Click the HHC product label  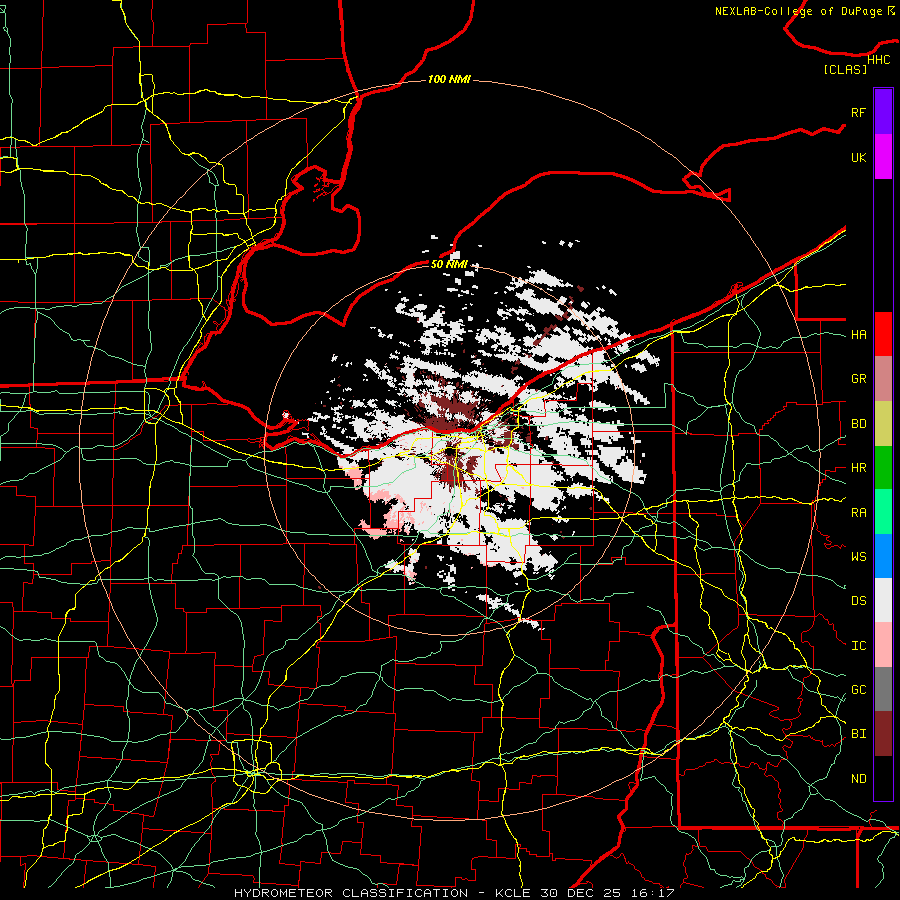click(x=879, y=60)
